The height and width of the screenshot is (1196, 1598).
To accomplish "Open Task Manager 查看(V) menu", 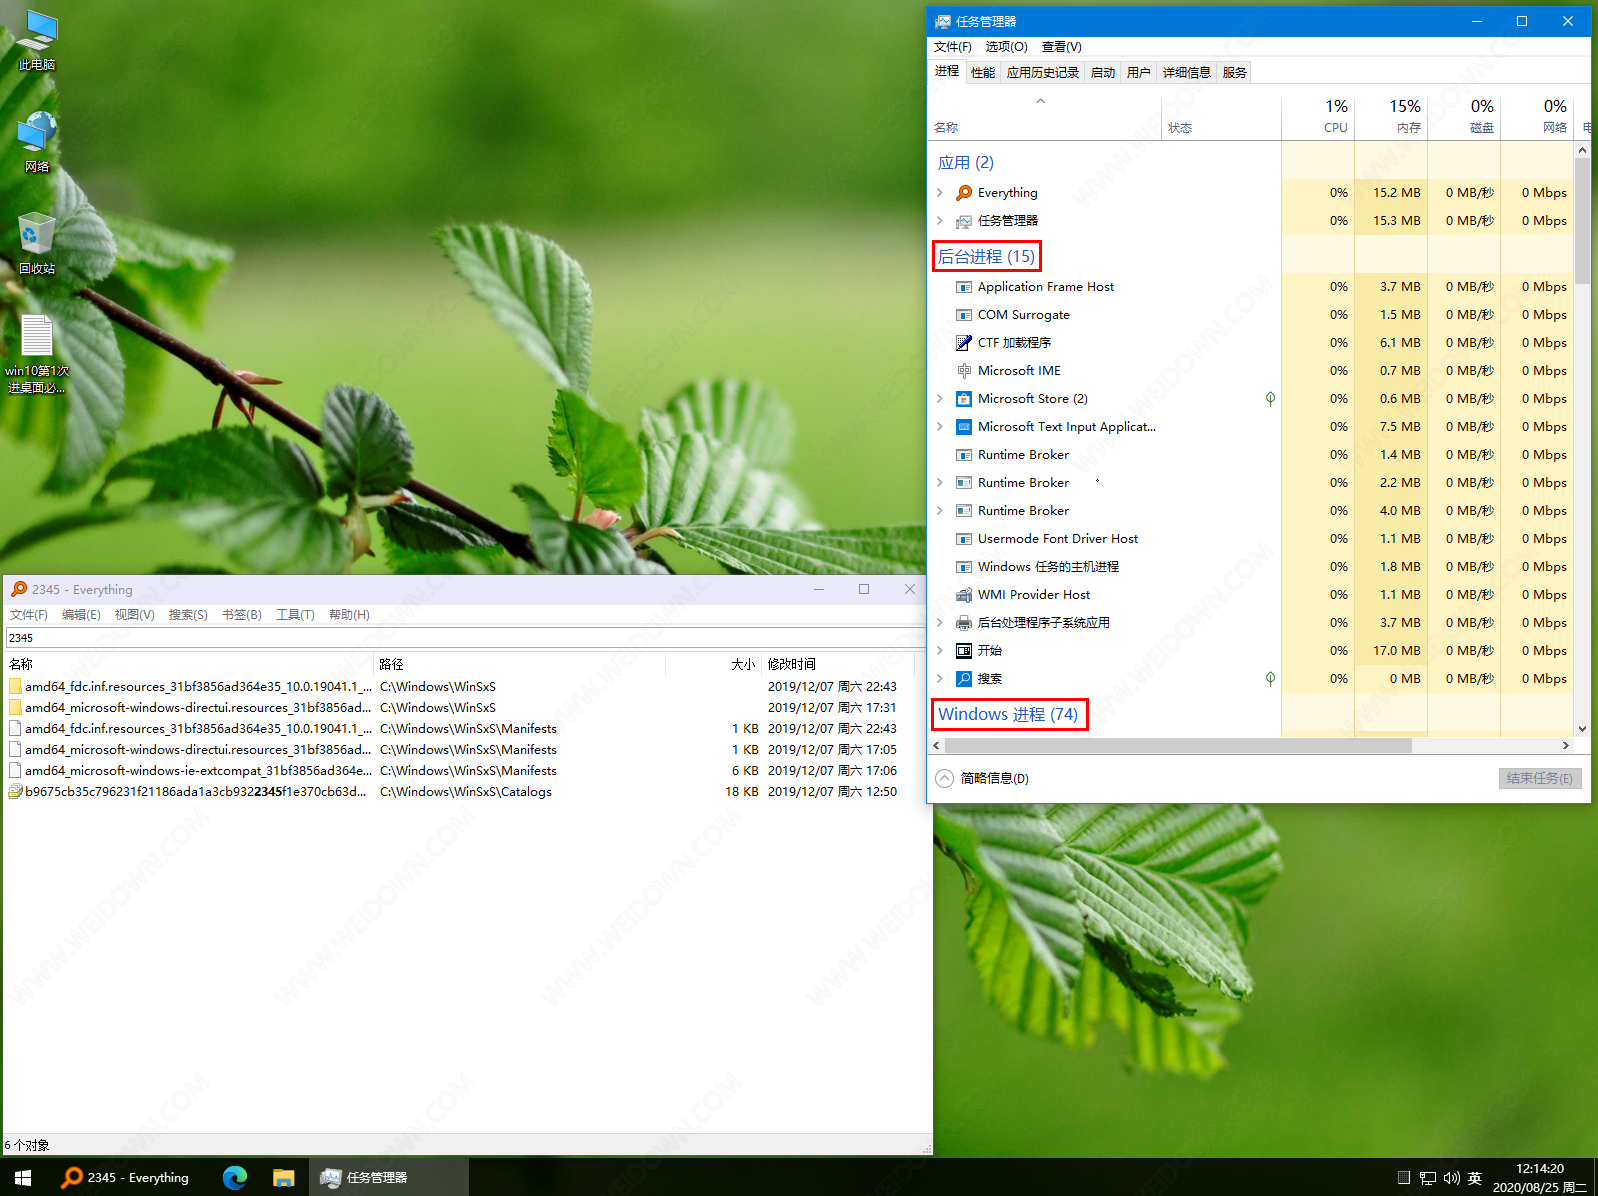I will click(x=1062, y=47).
